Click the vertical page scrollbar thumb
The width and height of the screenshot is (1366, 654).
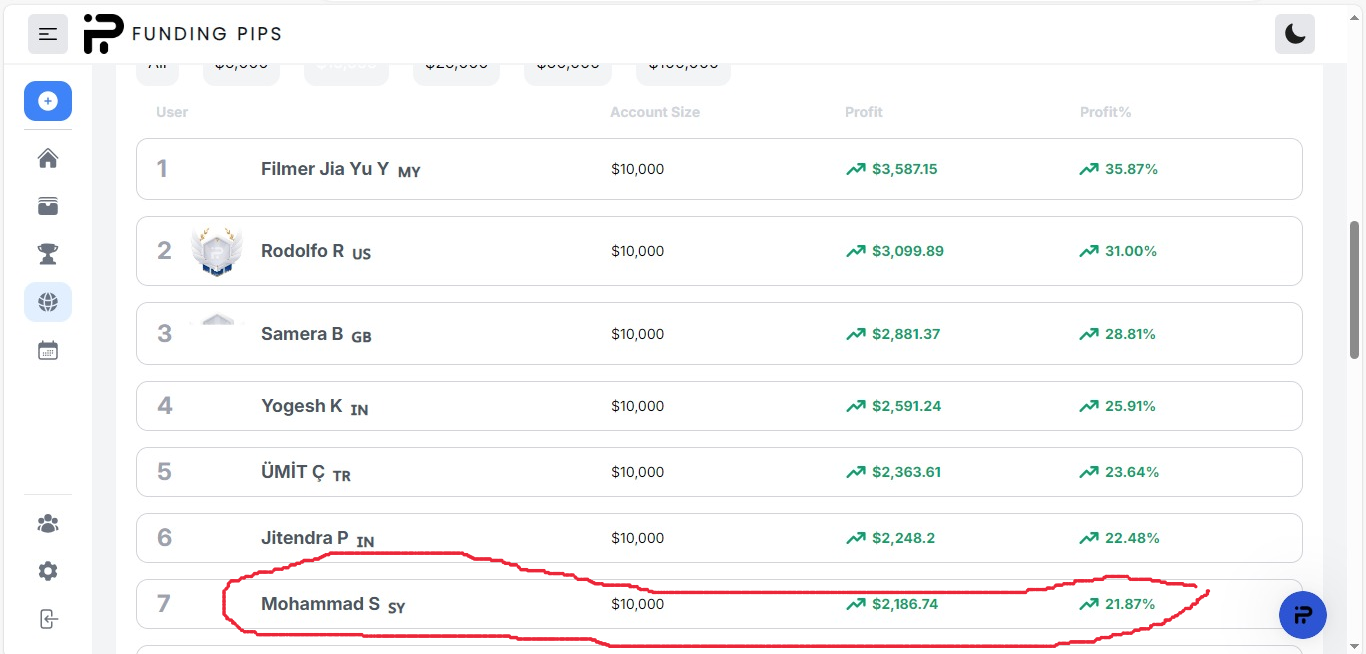click(1355, 288)
